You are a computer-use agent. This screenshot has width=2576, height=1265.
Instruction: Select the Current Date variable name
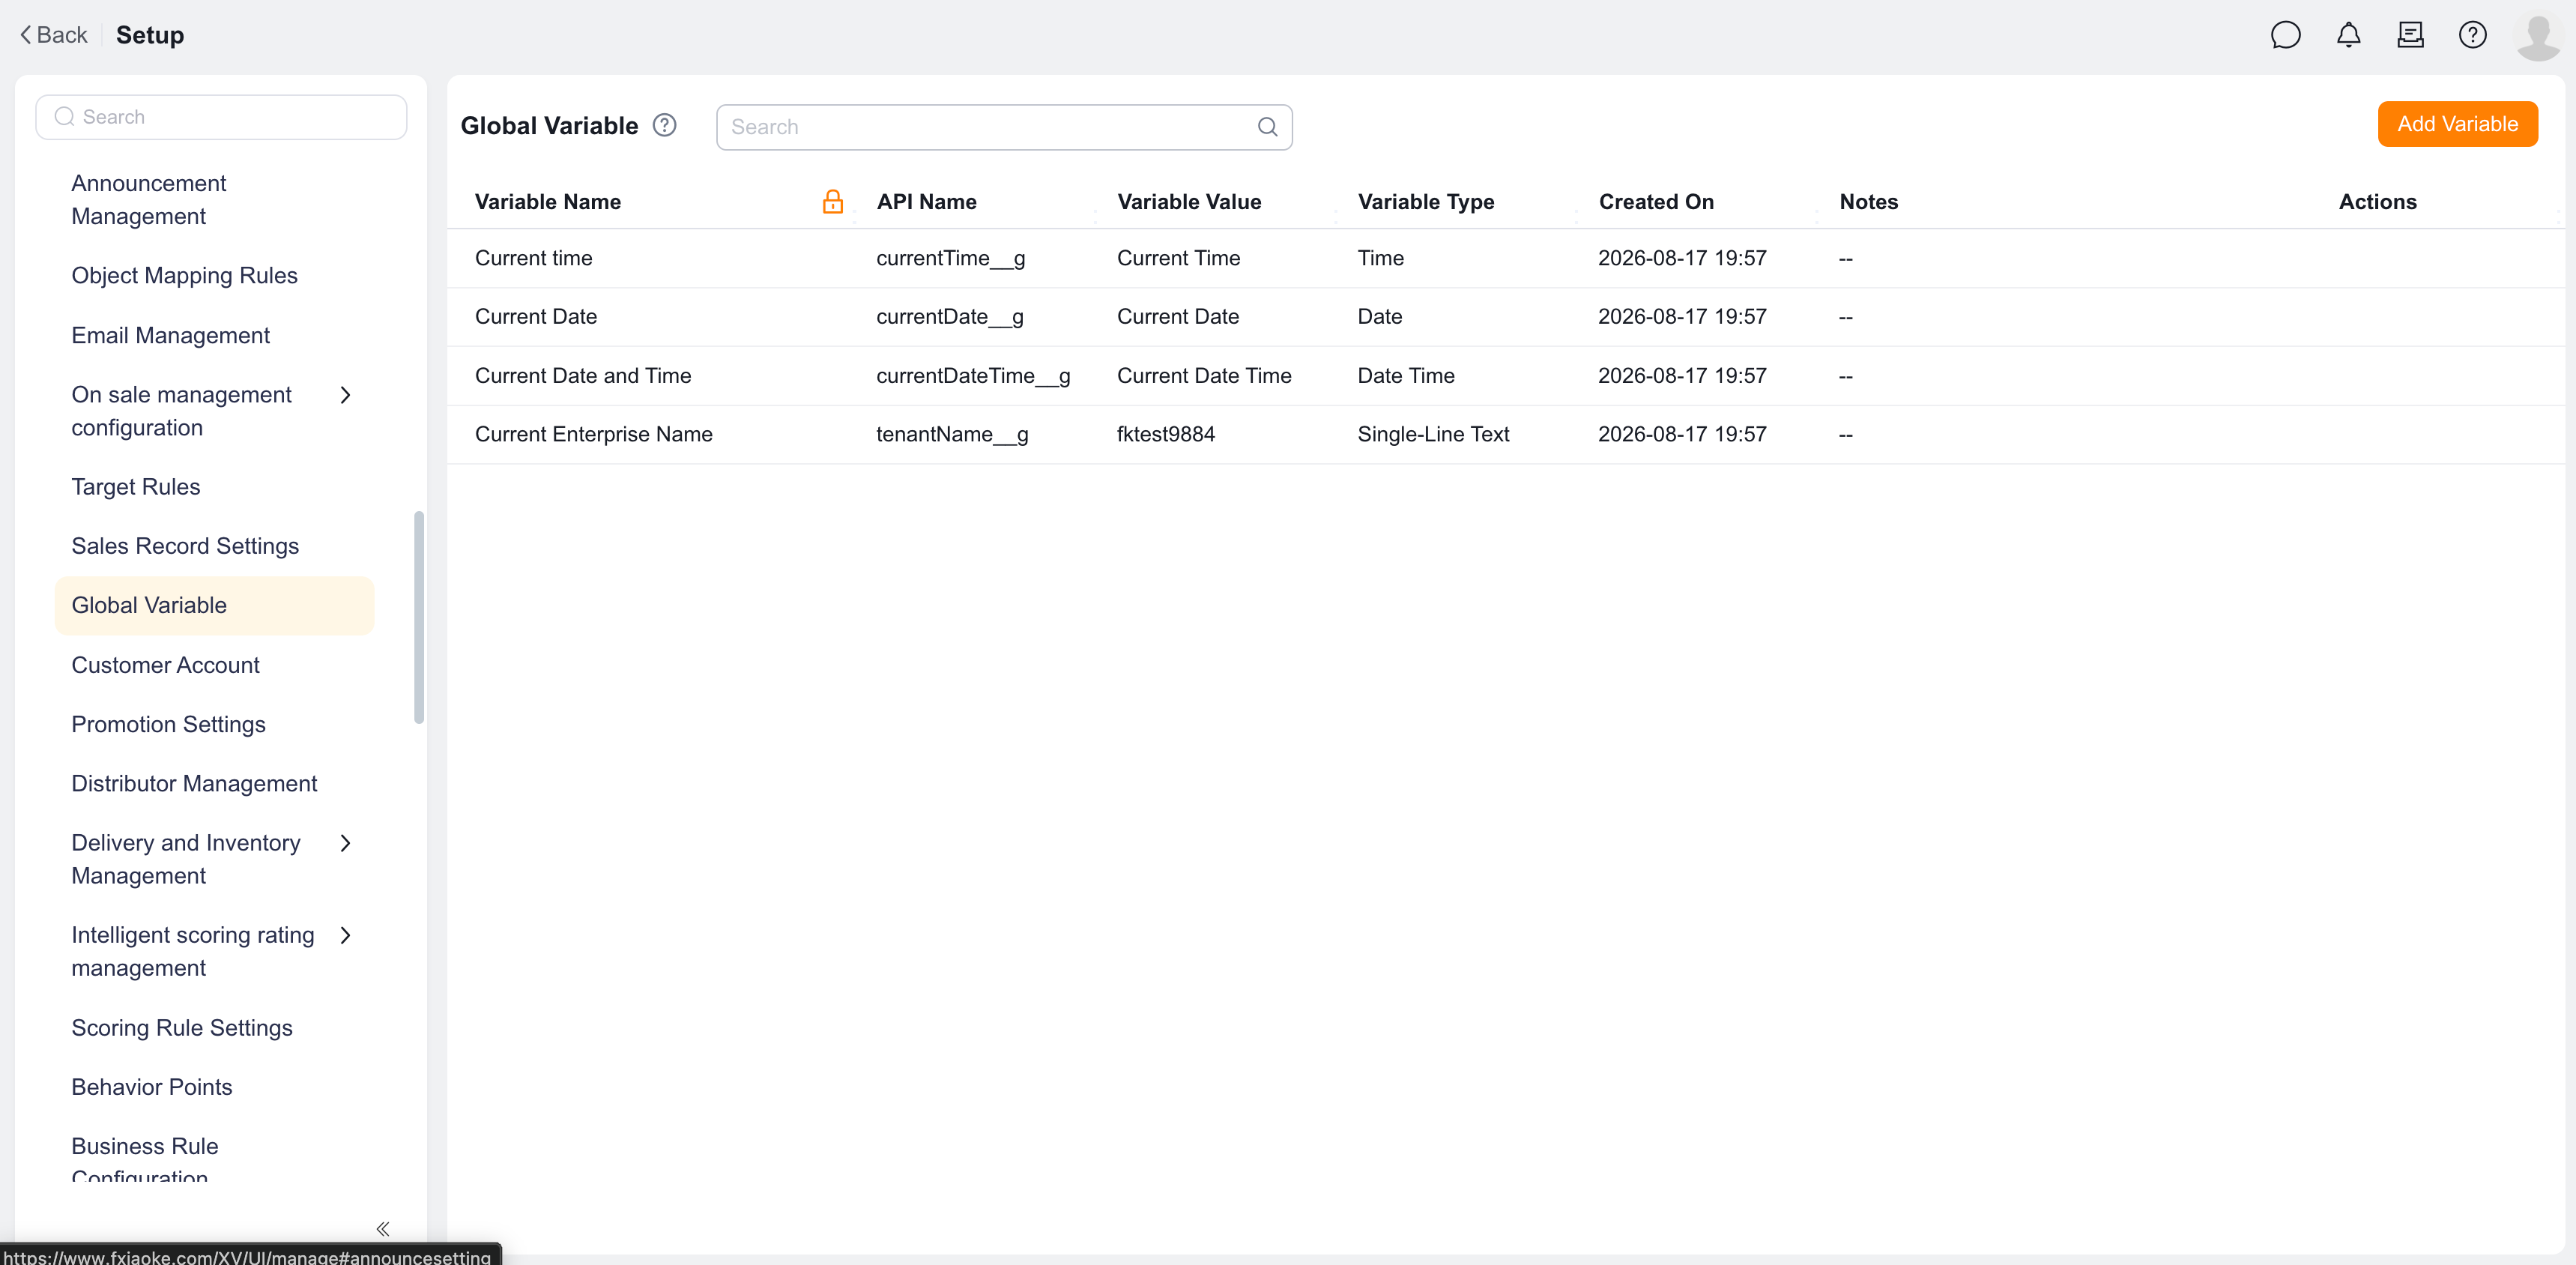tap(535, 317)
